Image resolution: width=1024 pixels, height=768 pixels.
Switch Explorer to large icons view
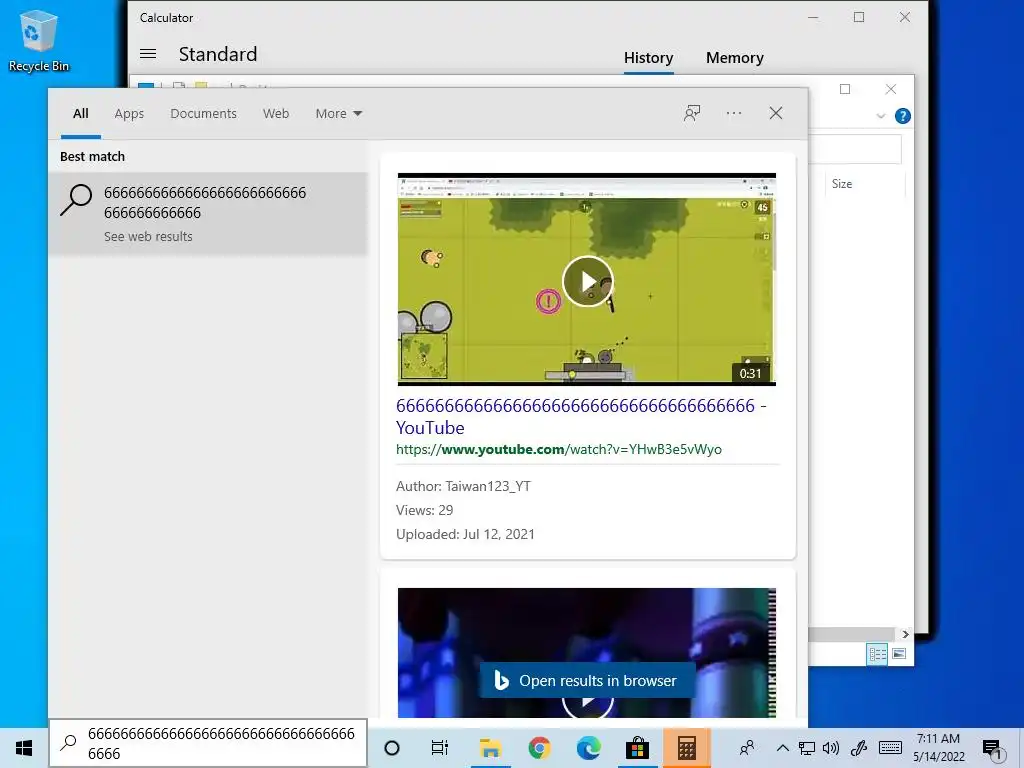pos(899,654)
